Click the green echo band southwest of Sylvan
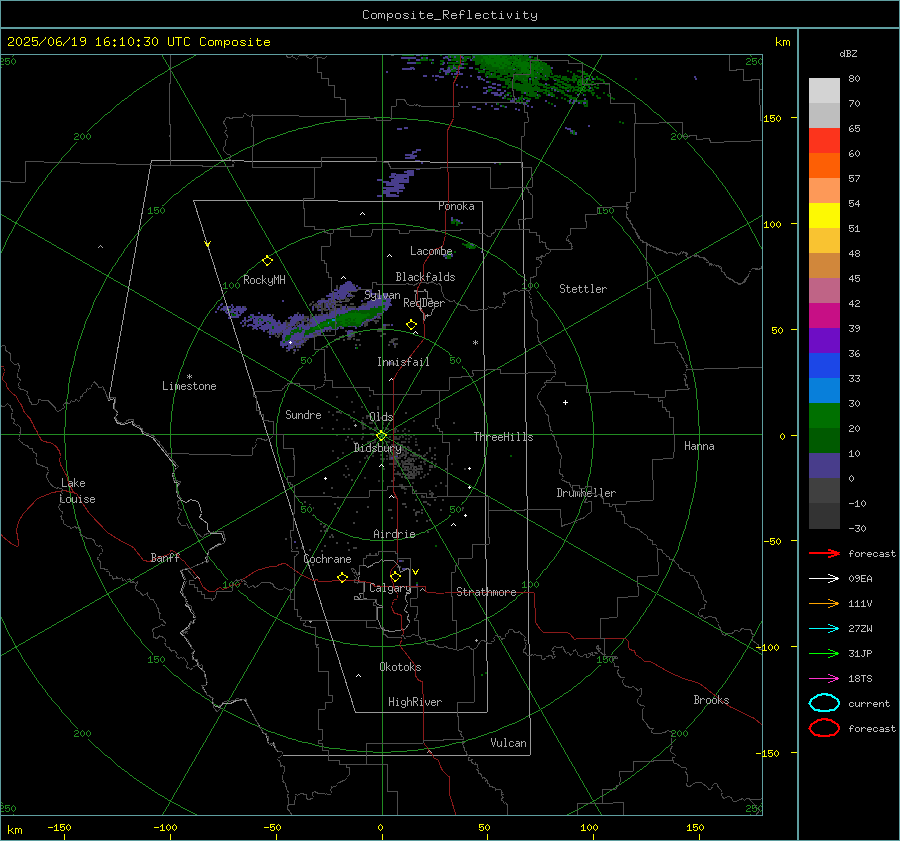 pos(336,321)
